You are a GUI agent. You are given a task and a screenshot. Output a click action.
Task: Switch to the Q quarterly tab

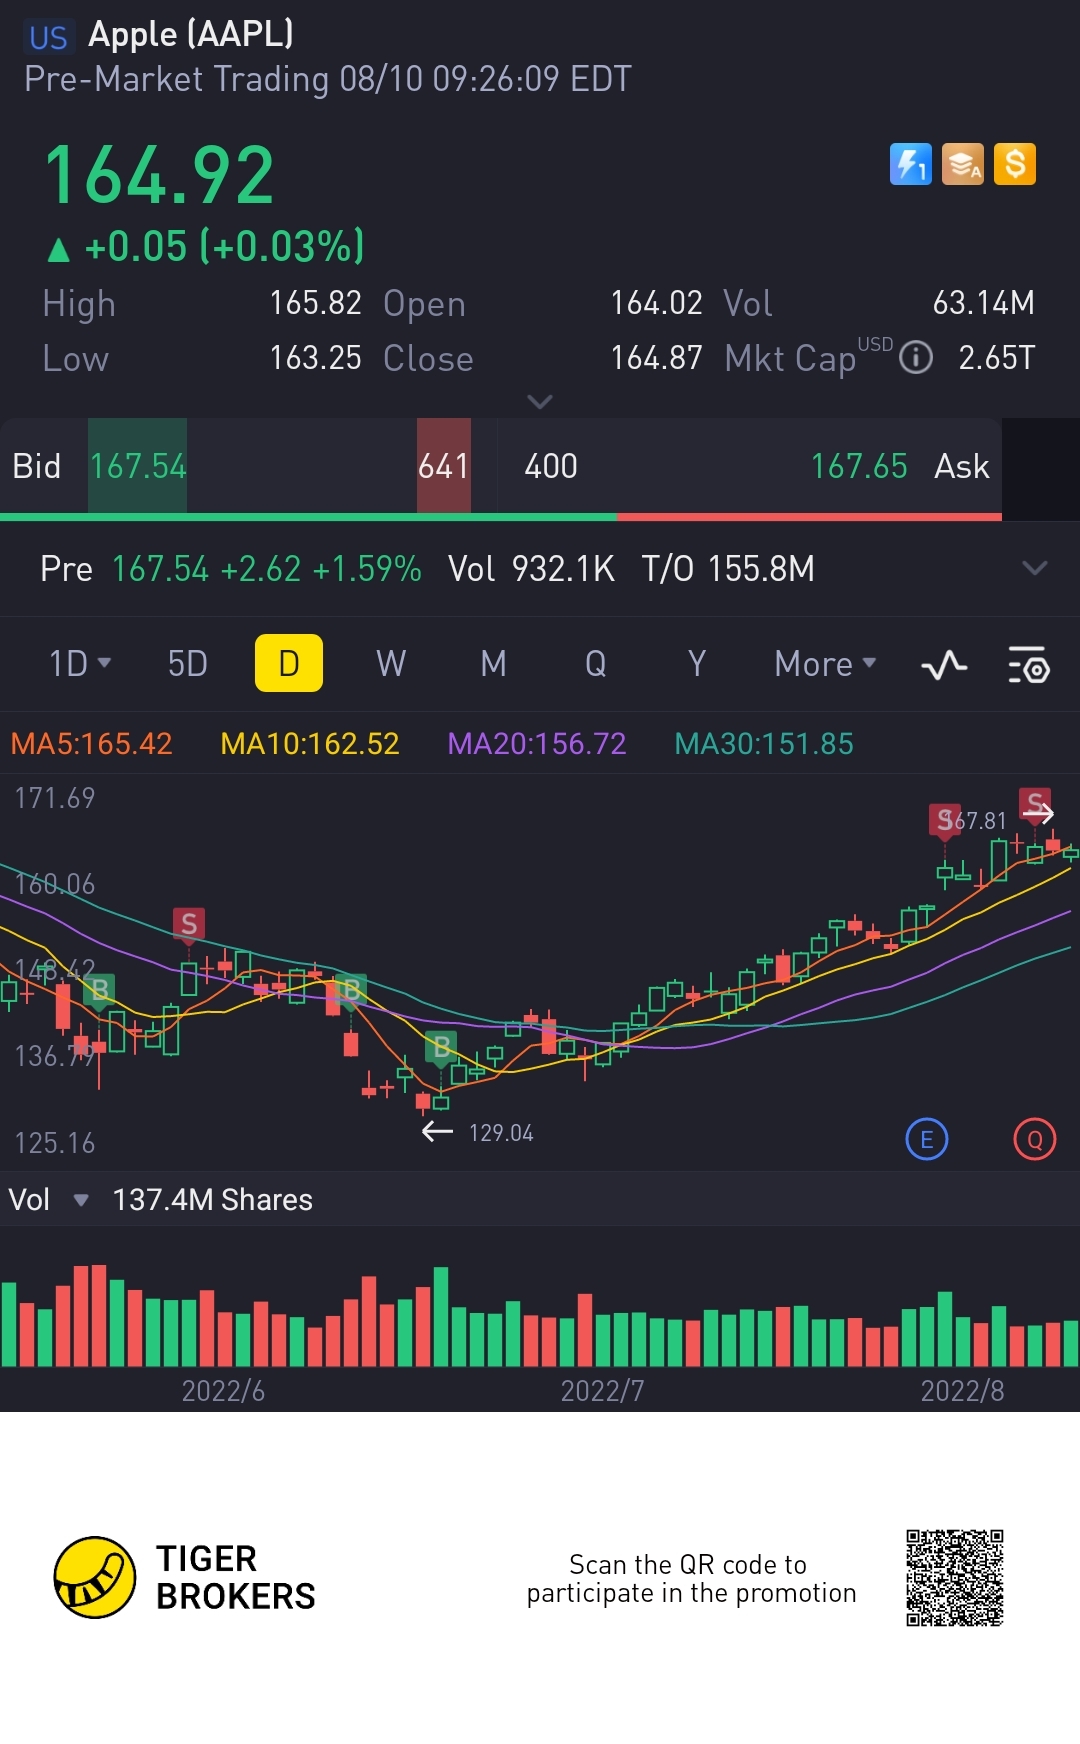pos(595,664)
